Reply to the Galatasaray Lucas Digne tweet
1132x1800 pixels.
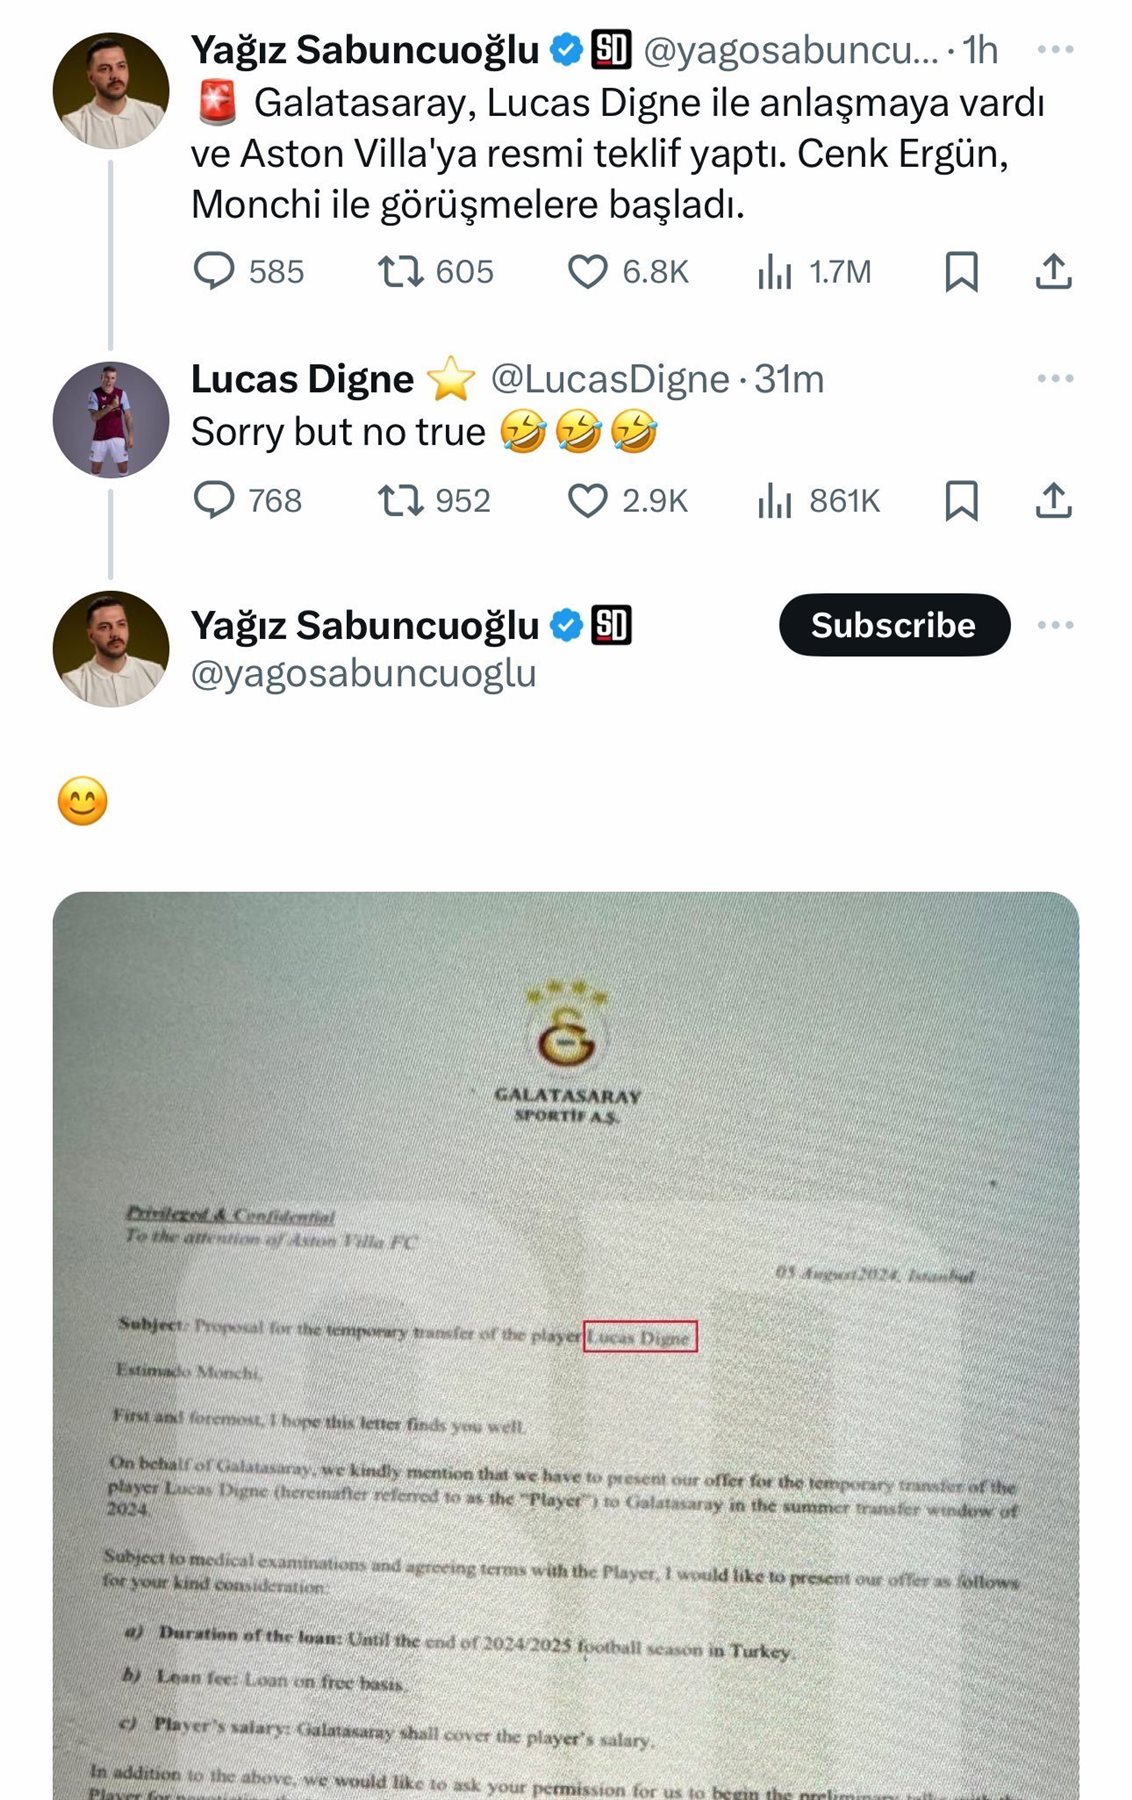tap(214, 271)
